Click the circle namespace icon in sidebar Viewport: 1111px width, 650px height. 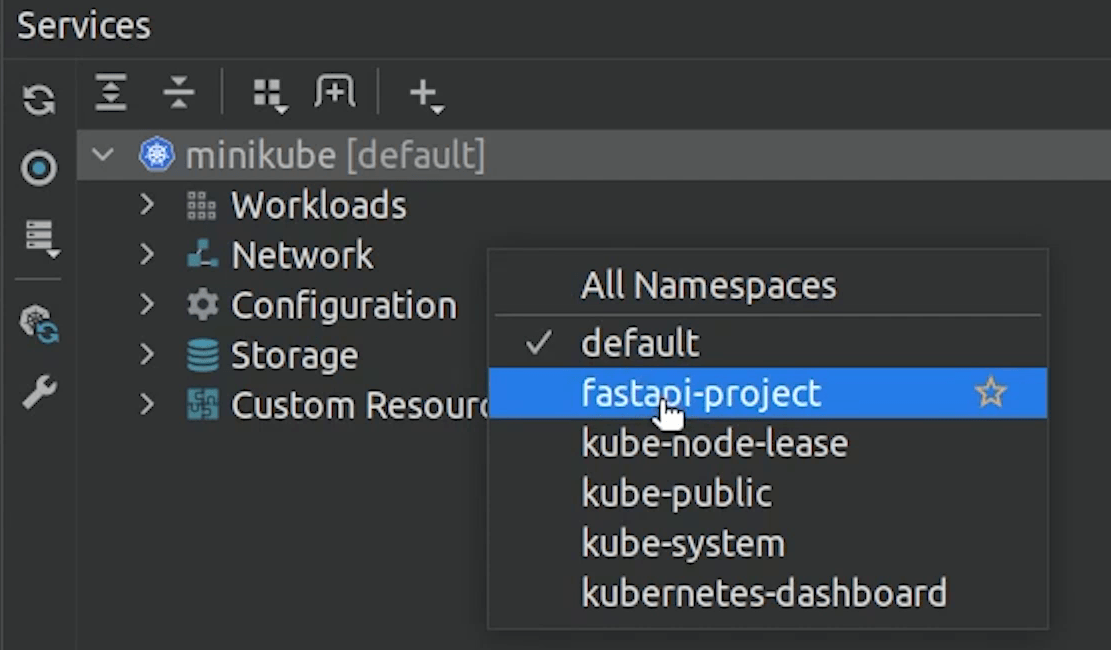click(39, 169)
